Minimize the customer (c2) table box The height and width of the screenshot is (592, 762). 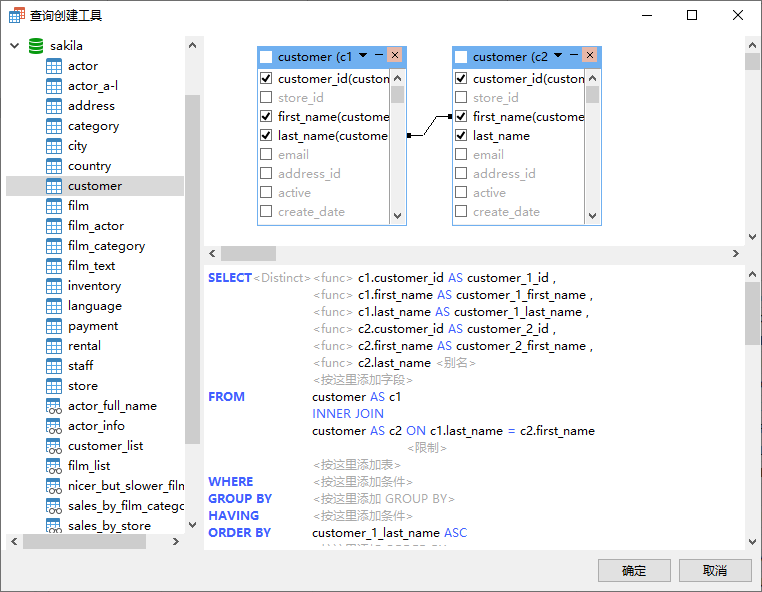click(x=574, y=55)
